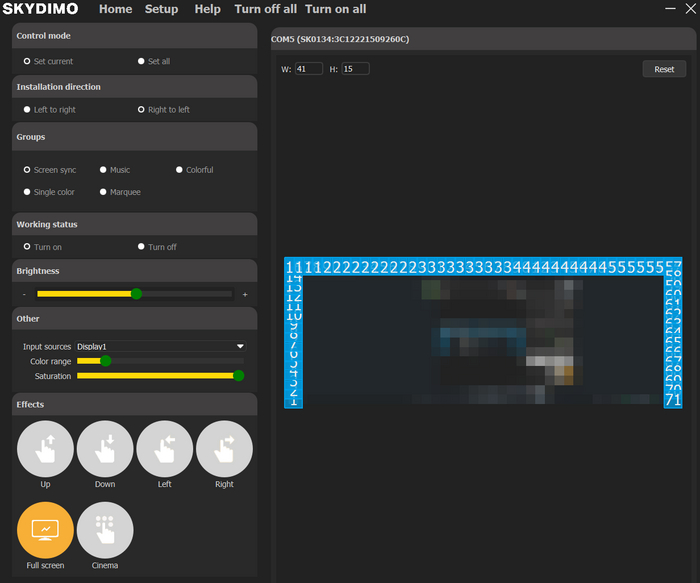Switch working status to Turn off
Viewport: 700px width, 583px height.
click(142, 247)
